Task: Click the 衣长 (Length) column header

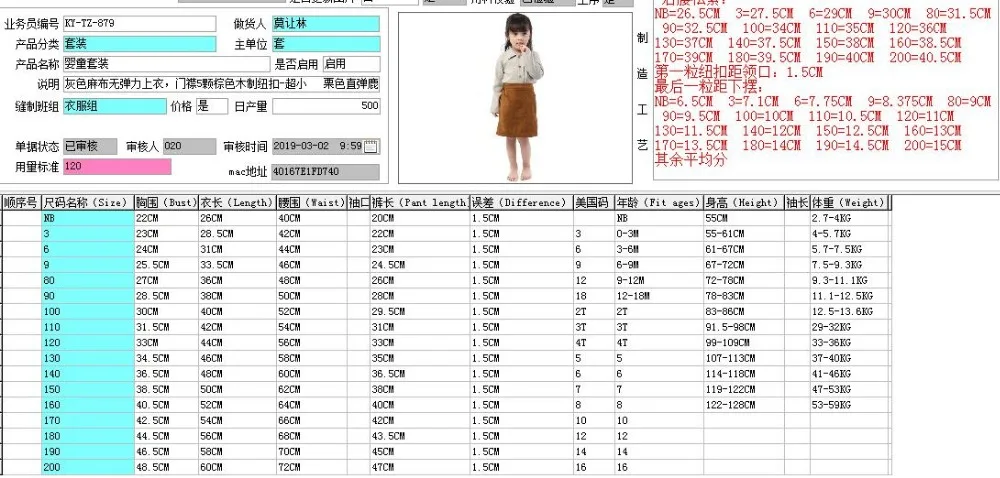Action: coord(237,203)
